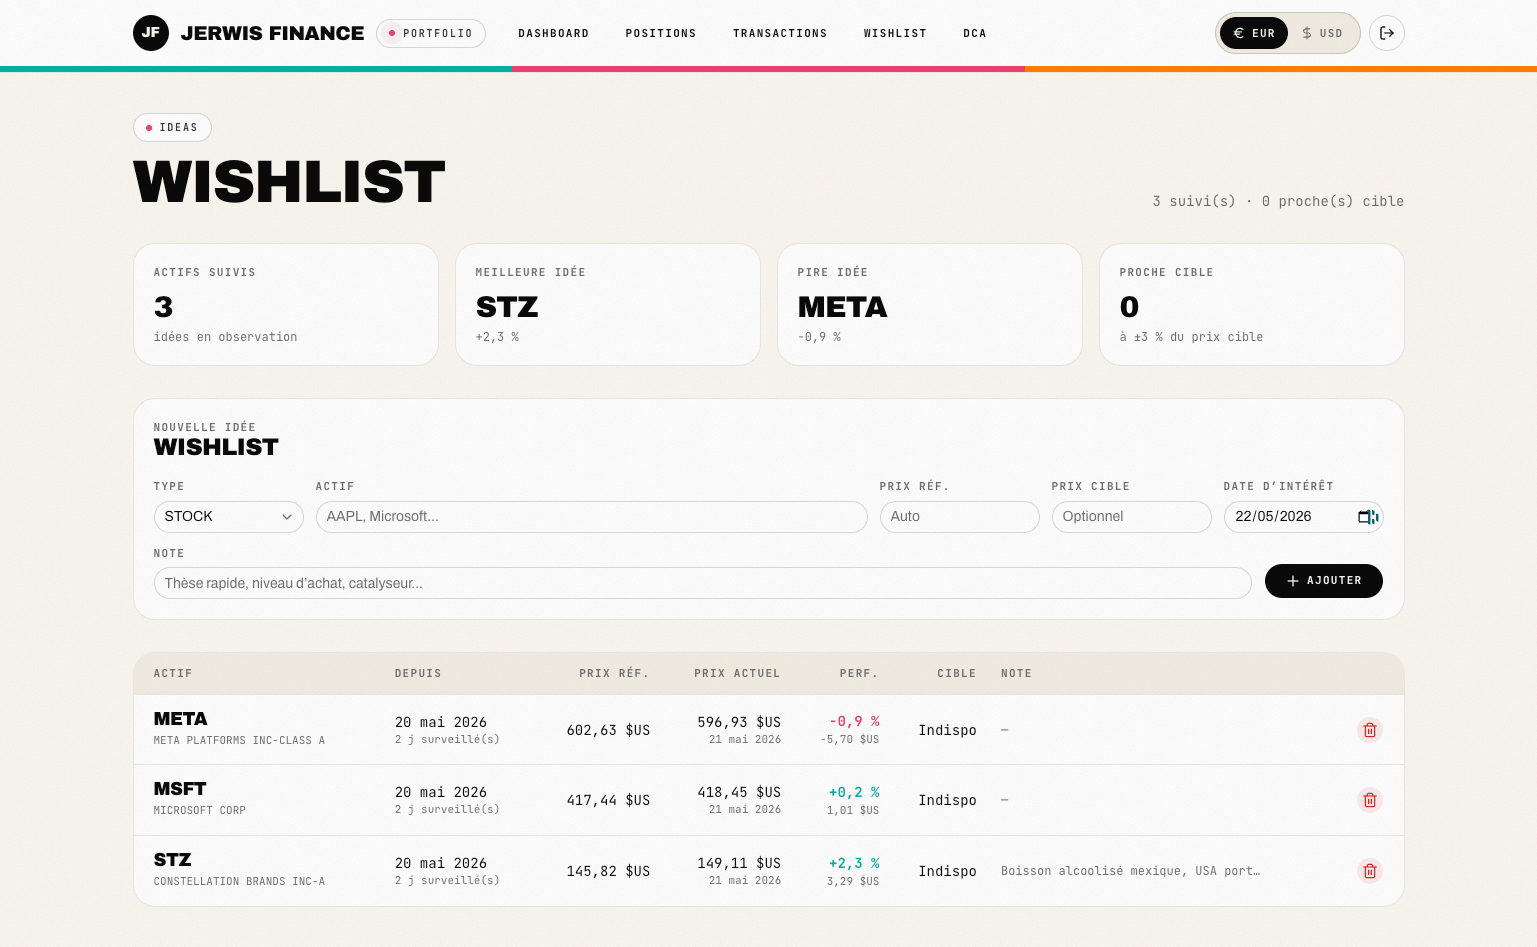Click Indispo in the STZ row
This screenshot has height=947, width=1537.
pos(947,872)
